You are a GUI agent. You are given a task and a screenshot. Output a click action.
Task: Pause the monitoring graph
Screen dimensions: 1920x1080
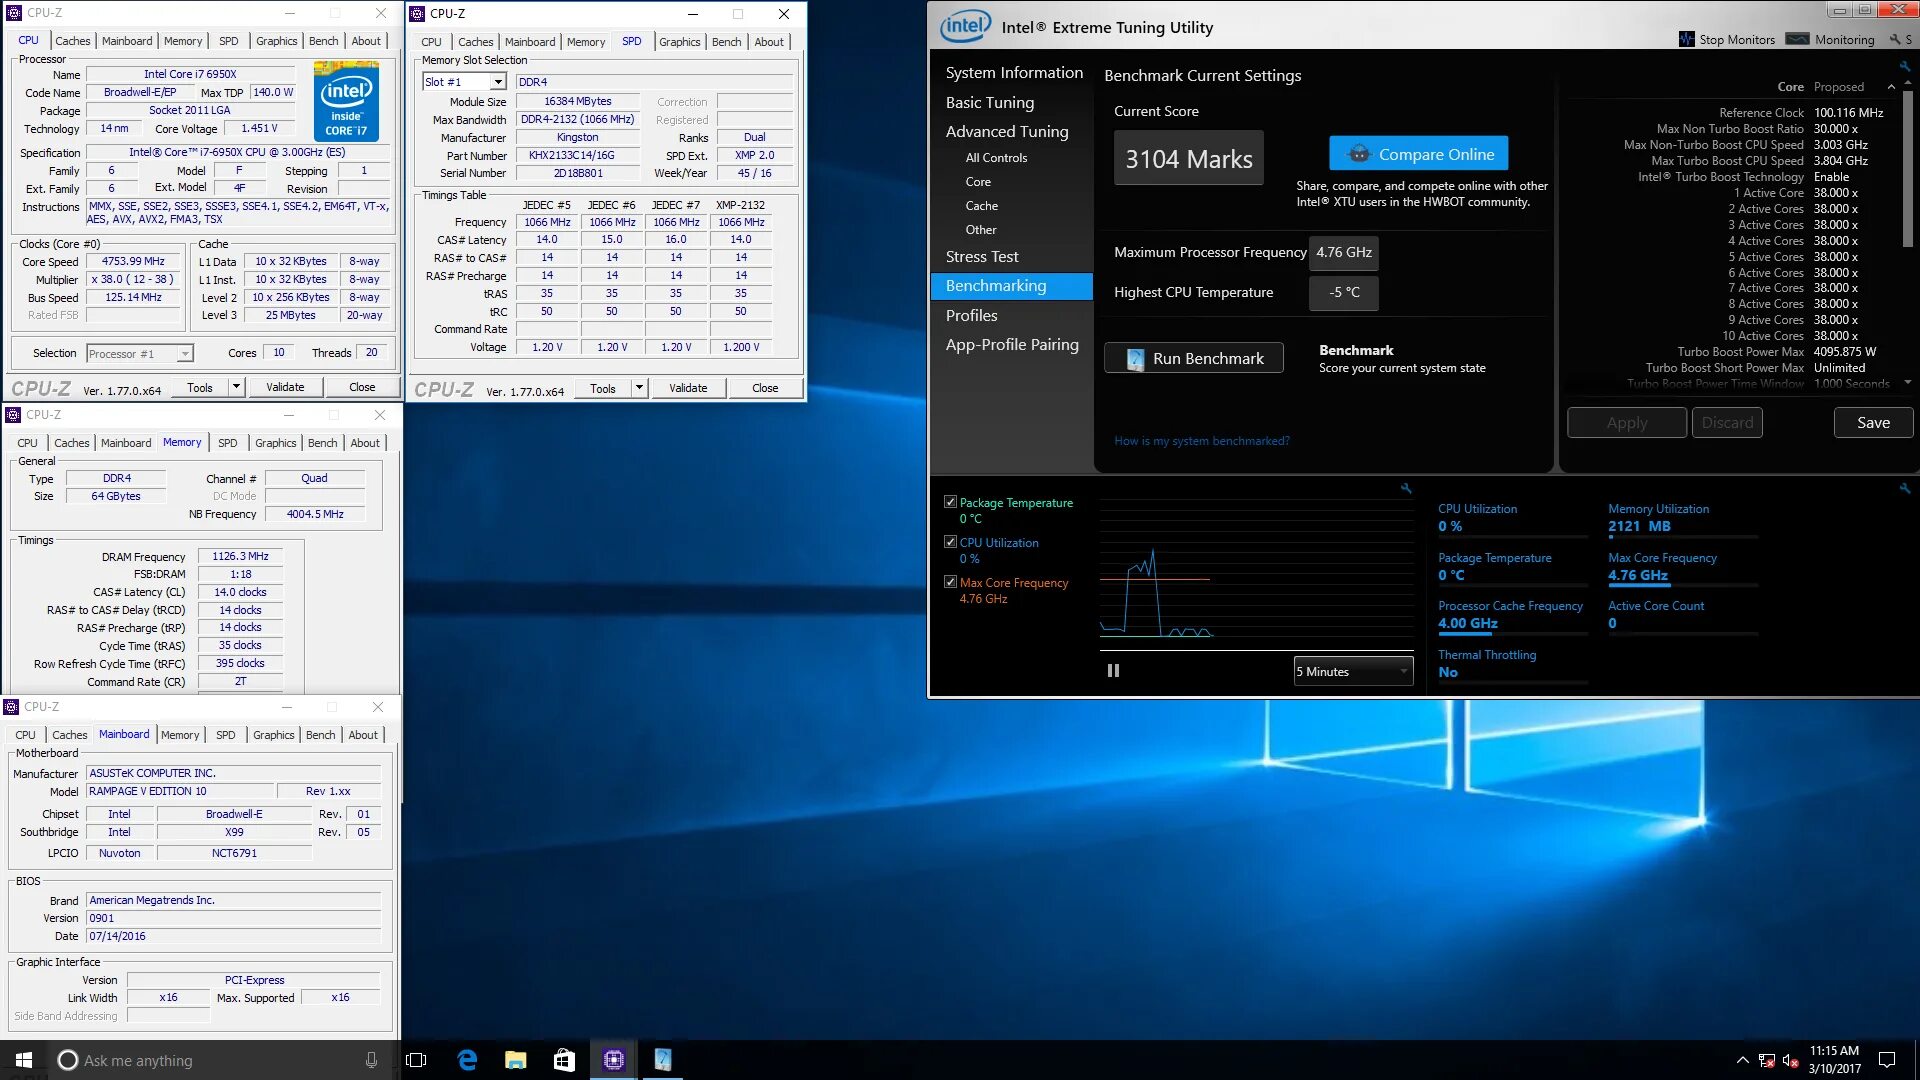coord(1113,671)
